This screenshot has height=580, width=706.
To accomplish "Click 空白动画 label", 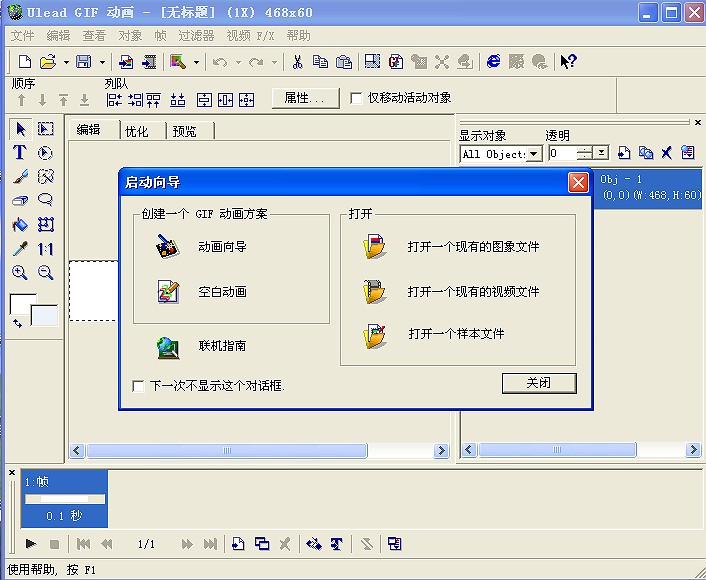I will (x=222, y=291).
